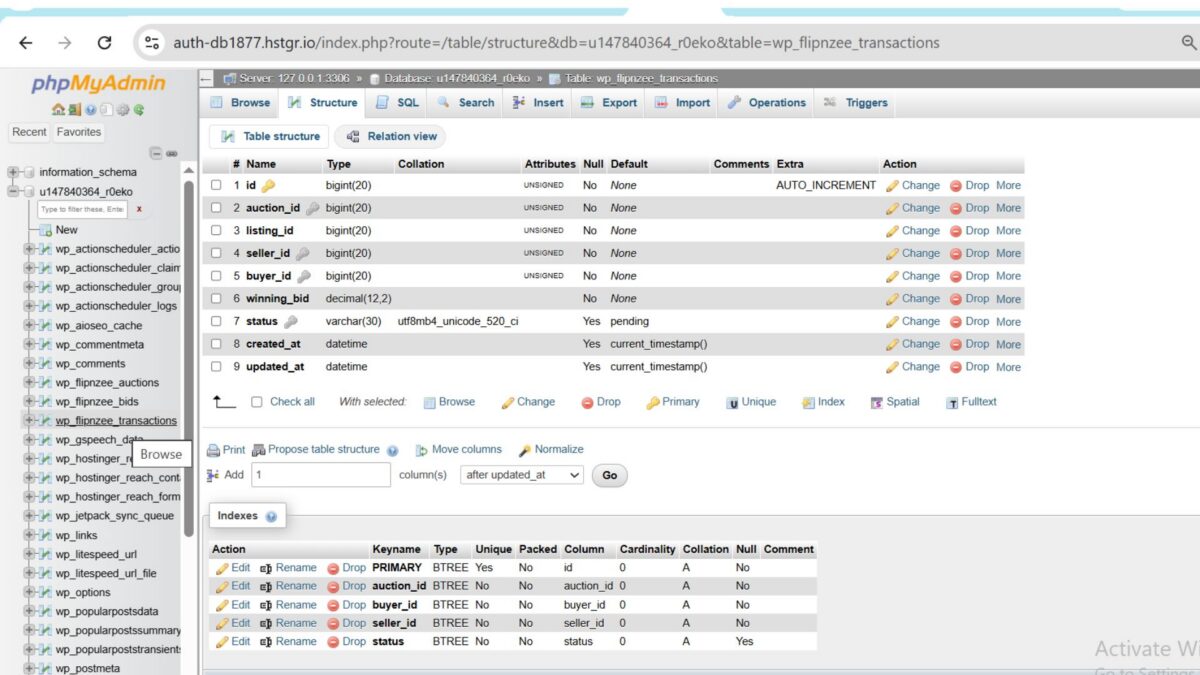
Task: Open navigation panel settings gear icon
Action: pyautogui.click(x=122, y=110)
